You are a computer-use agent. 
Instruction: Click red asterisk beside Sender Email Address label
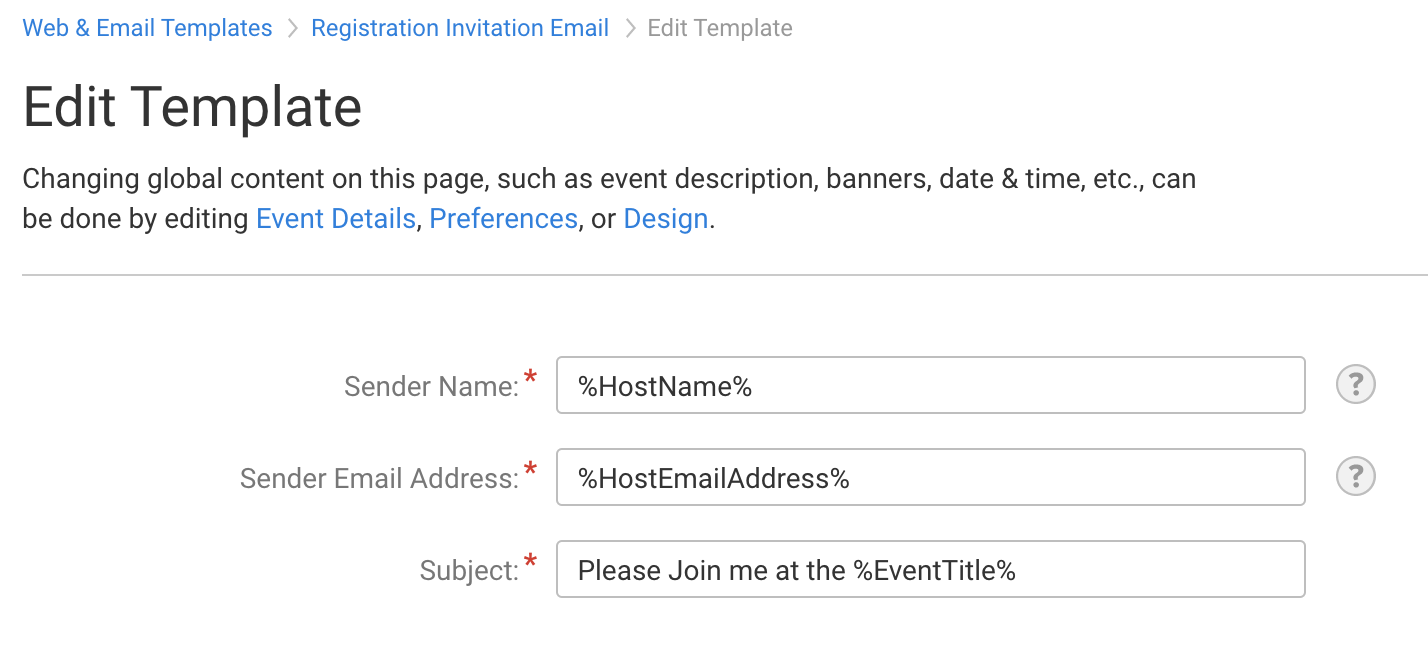(531, 470)
